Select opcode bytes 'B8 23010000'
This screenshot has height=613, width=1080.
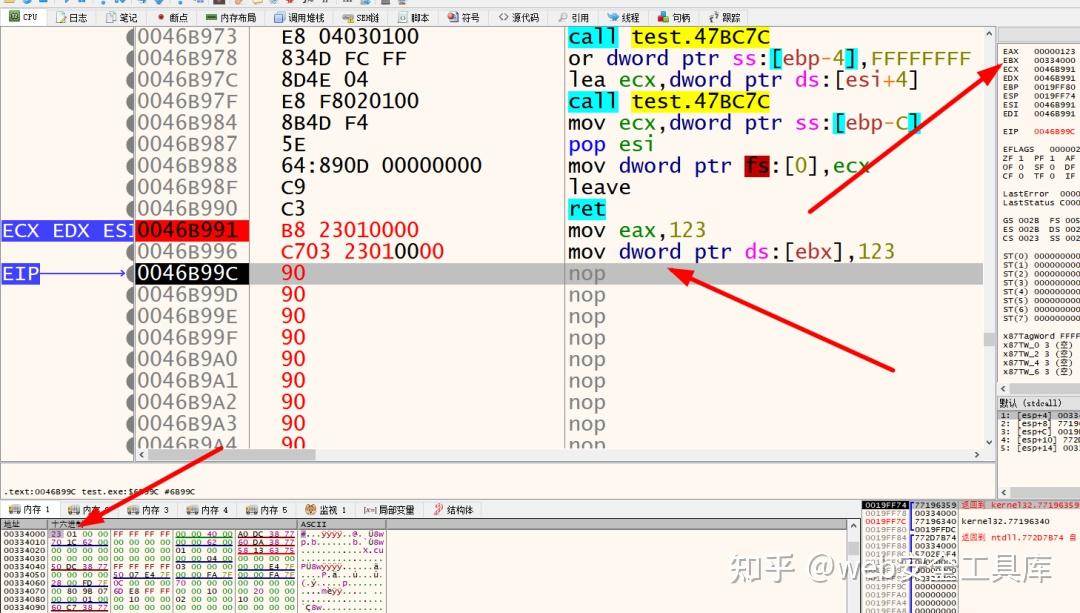(x=350, y=230)
